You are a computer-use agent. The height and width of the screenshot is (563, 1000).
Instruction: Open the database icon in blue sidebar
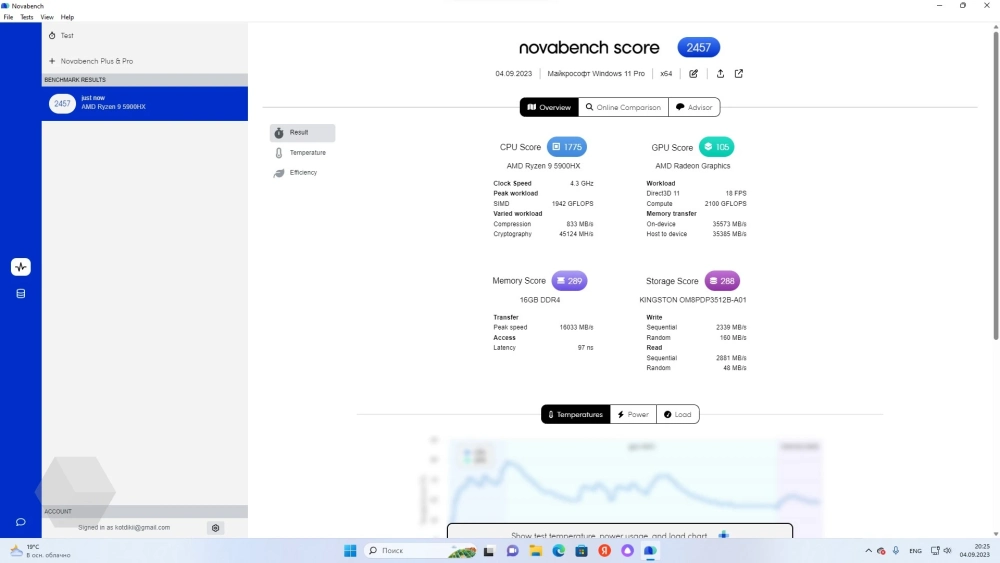pyautogui.click(x=20, y=294)
